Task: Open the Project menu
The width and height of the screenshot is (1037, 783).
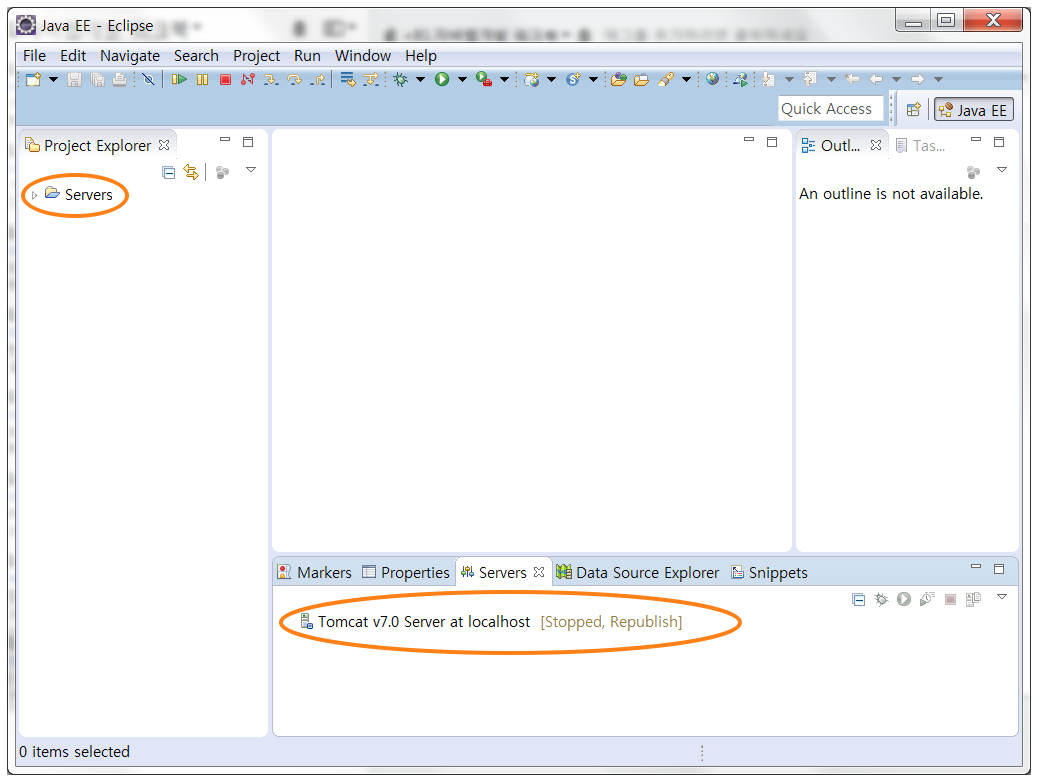Action: [x=257, y=56]
